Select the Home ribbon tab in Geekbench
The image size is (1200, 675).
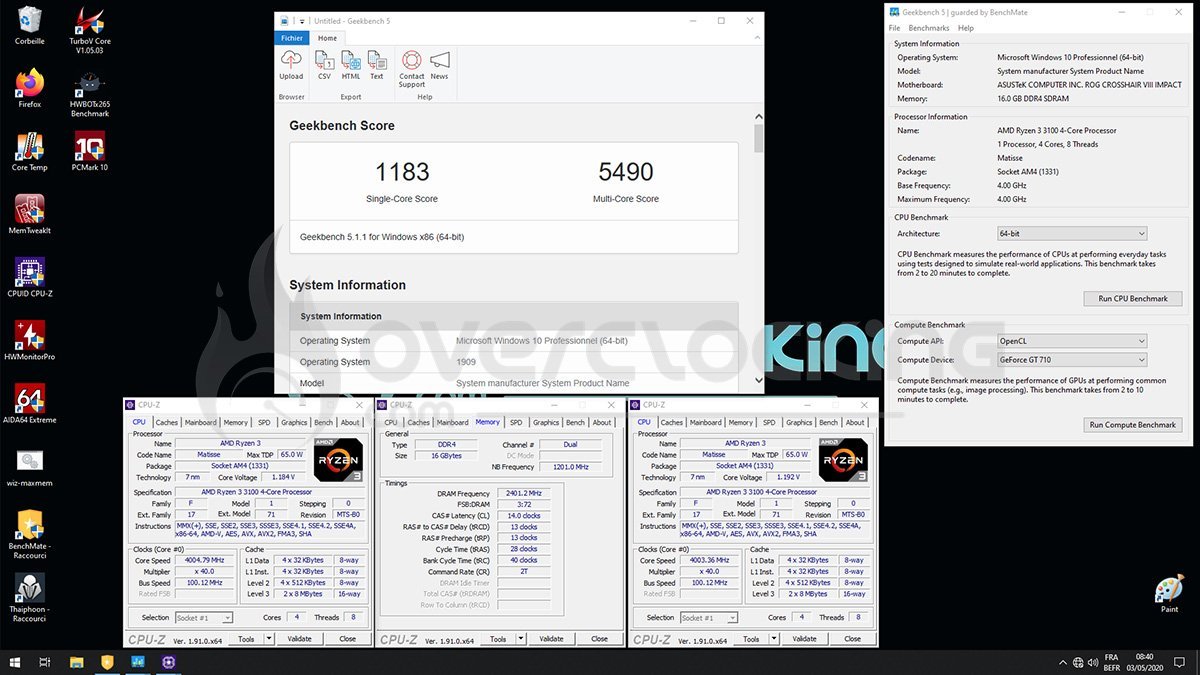click(x=327, y=38)
